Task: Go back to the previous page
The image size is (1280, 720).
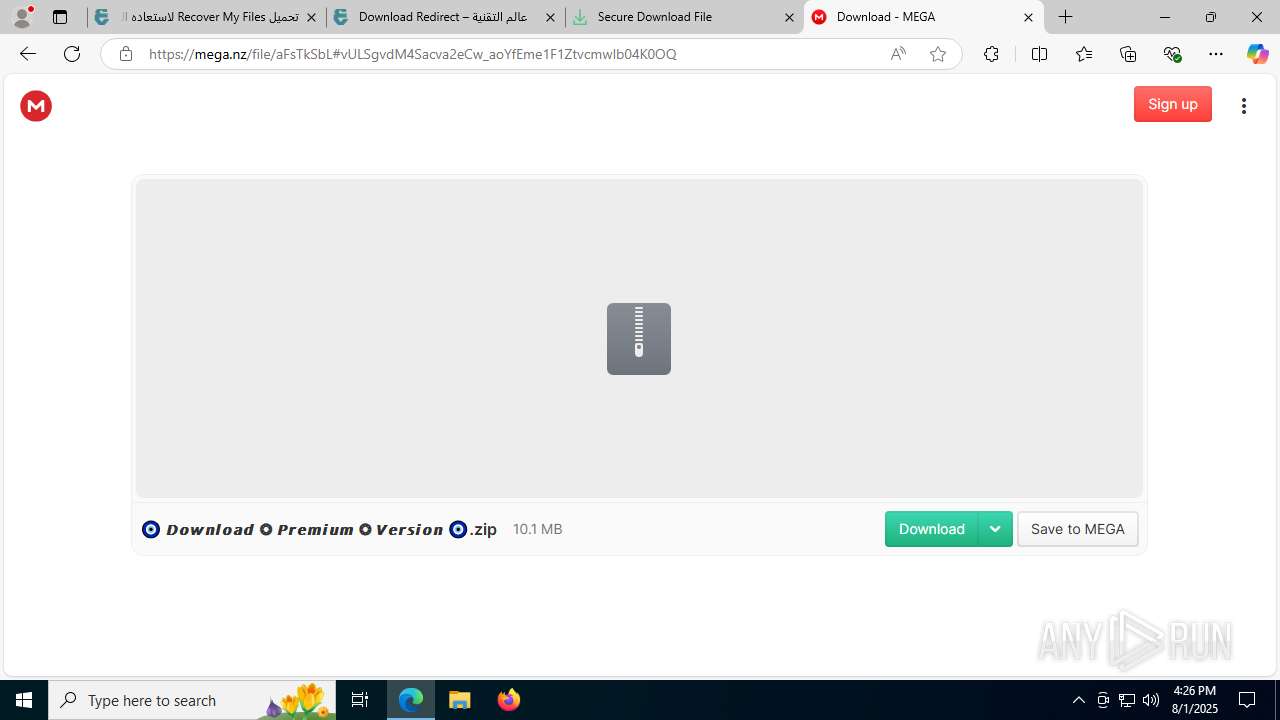Action: point(28,54)
